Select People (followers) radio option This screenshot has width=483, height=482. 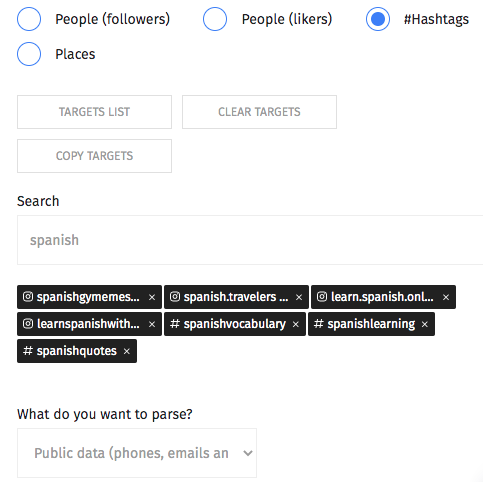click(29, 19)
